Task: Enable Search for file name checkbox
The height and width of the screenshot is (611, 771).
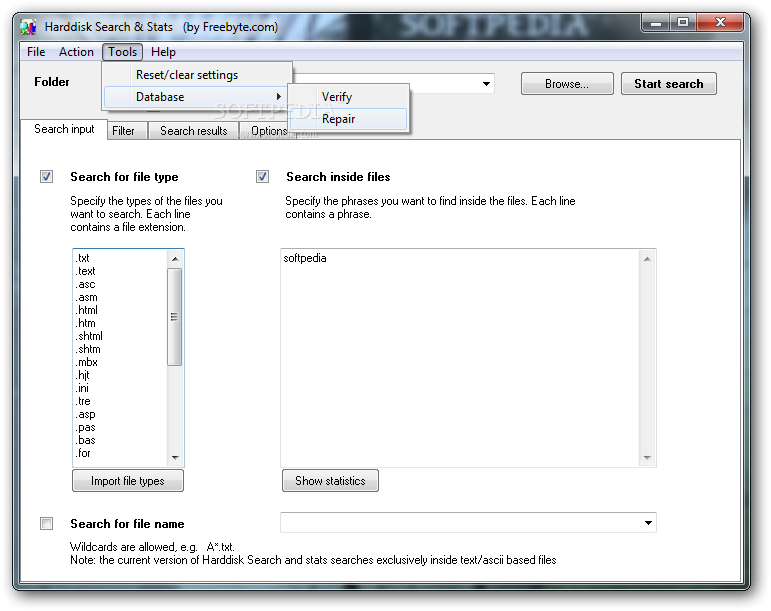Action: point(47,524)
